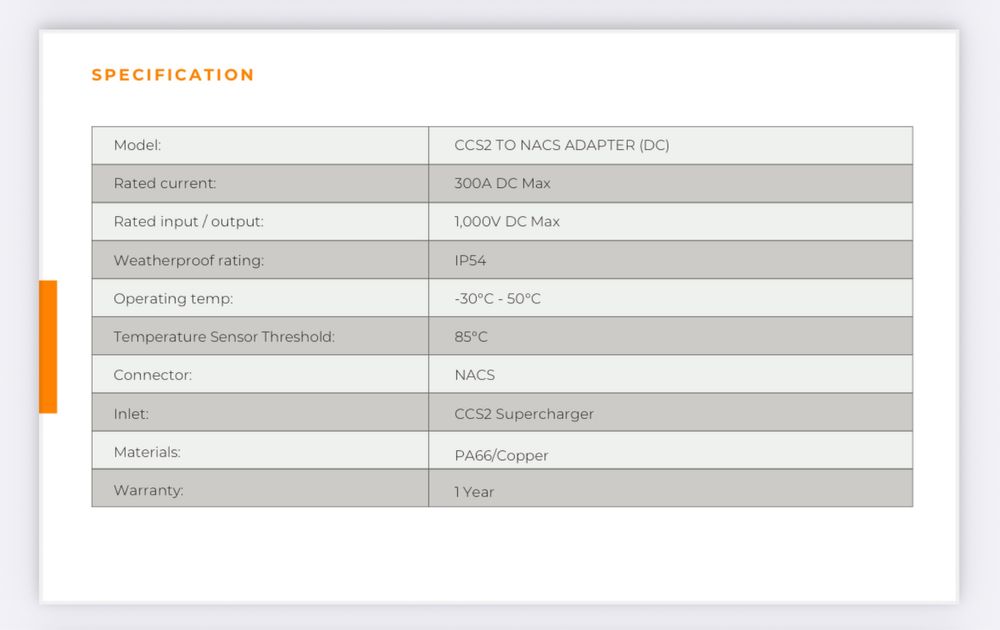
Task: Click the "IP54" rating value
Action: tap(470, 260)
